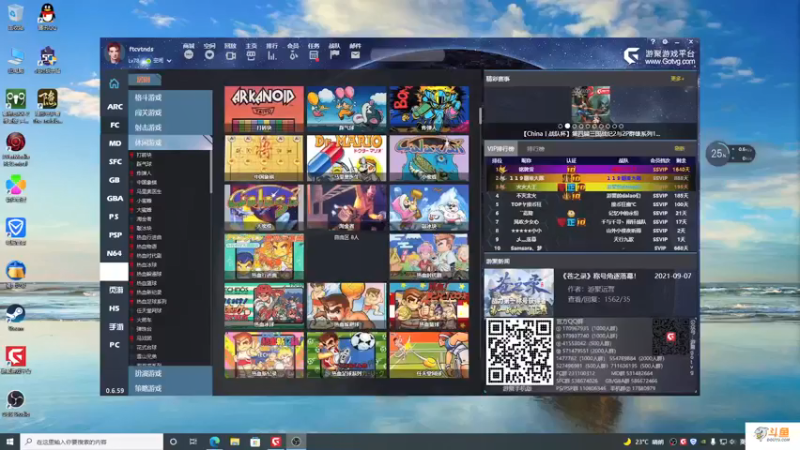The height and width of the screenshot is (450, 800).
Task: Open Microsoft Edge in the taskbar
Action: [214, 441]
